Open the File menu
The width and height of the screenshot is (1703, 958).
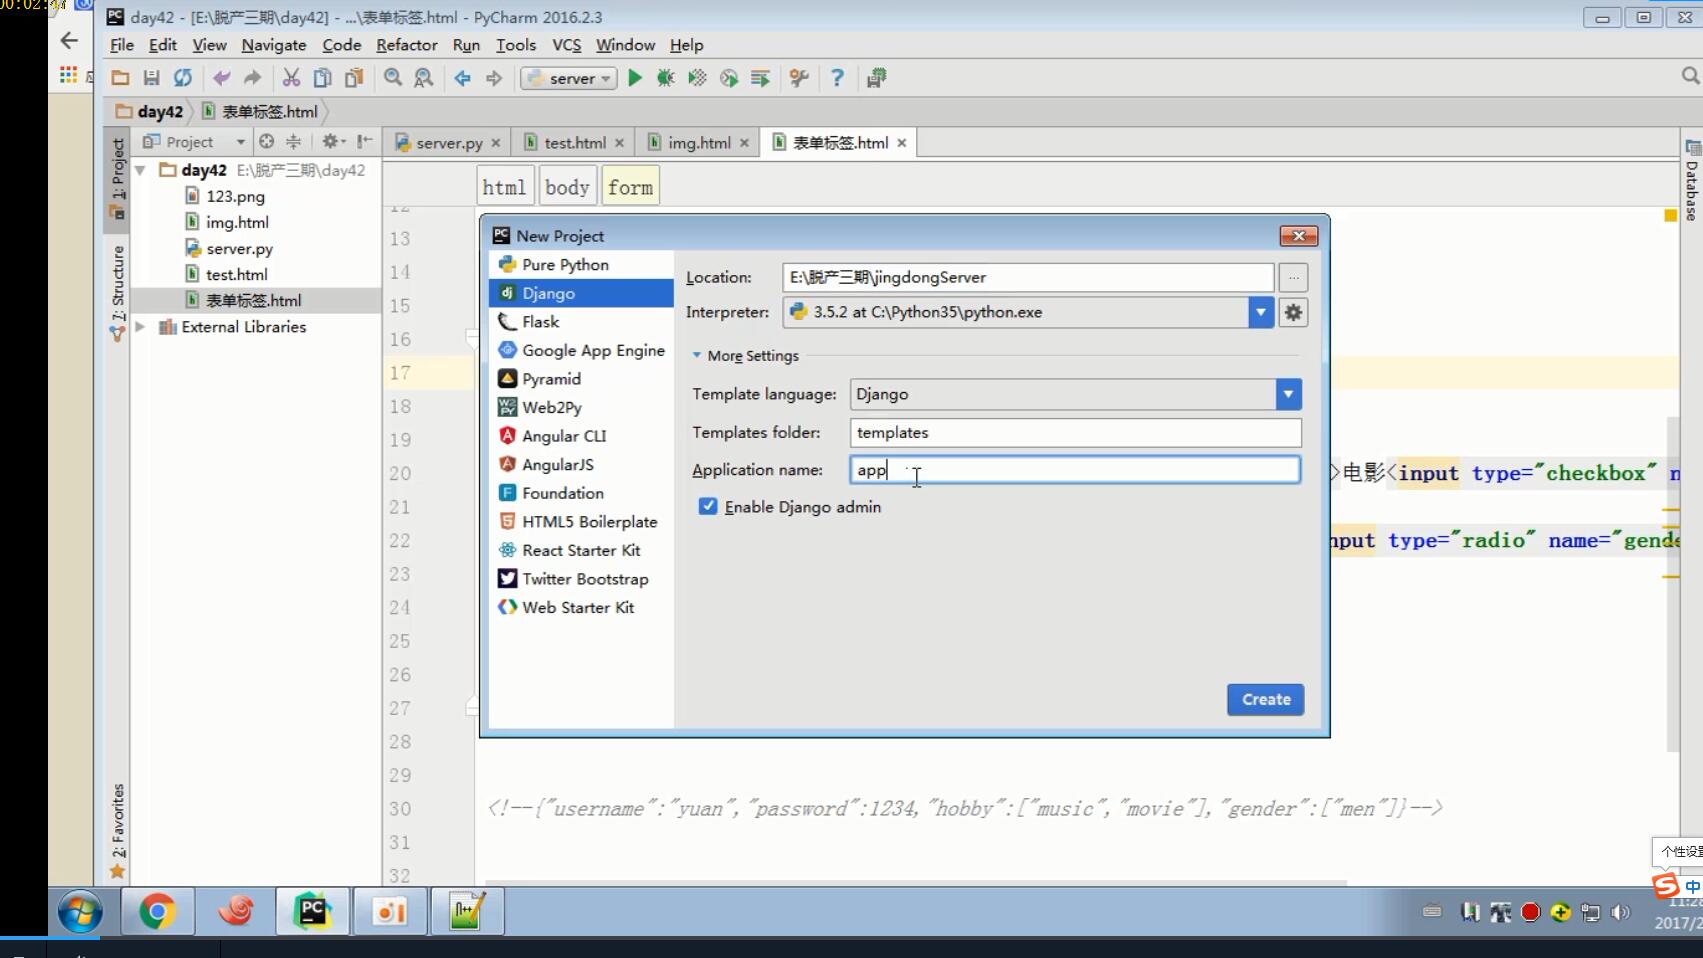(121, 45)
